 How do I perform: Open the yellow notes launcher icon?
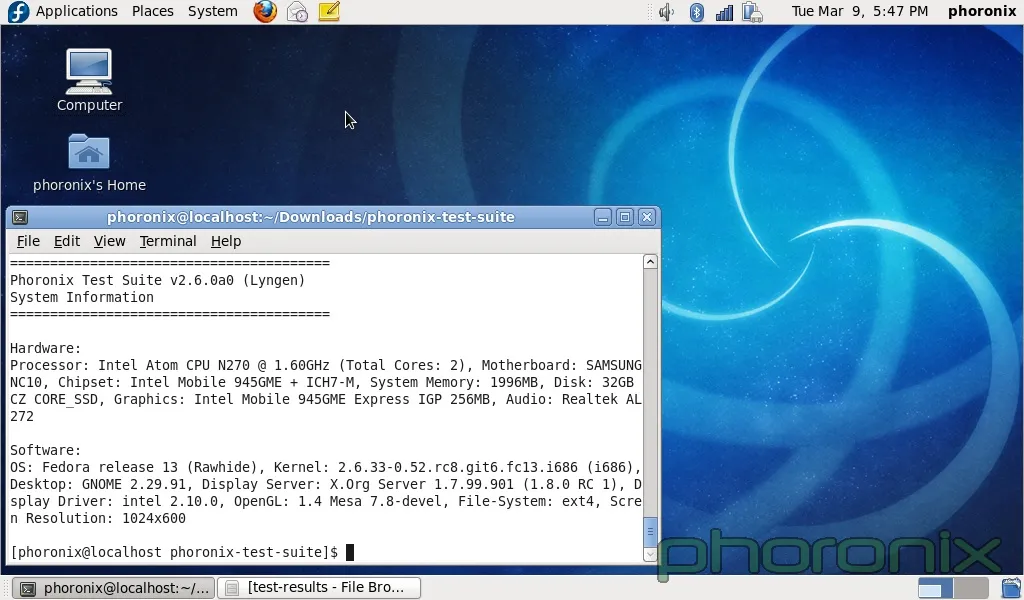coord(329,11)
